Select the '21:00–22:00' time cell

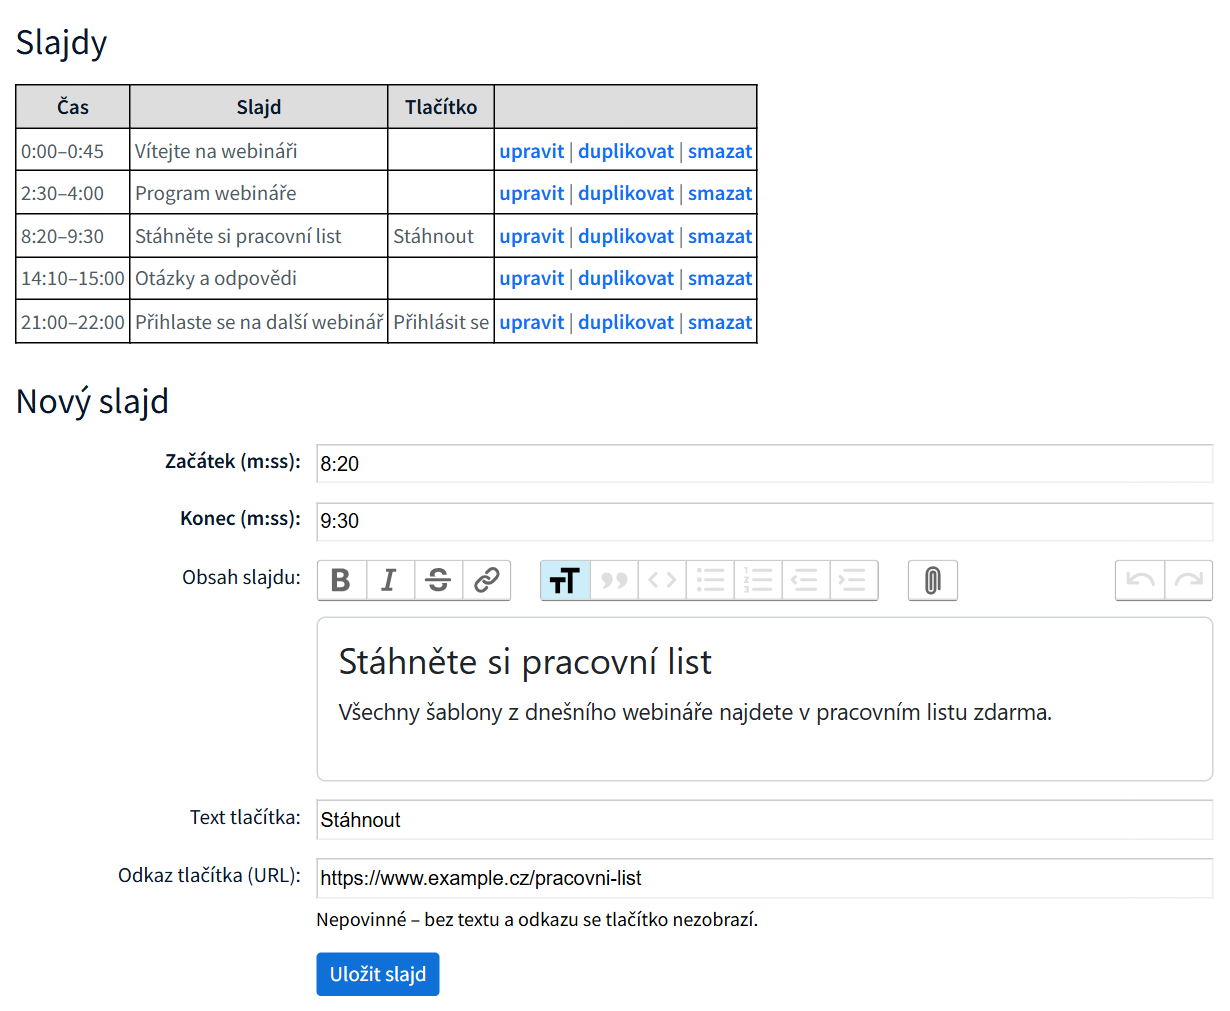pos(73,322)
